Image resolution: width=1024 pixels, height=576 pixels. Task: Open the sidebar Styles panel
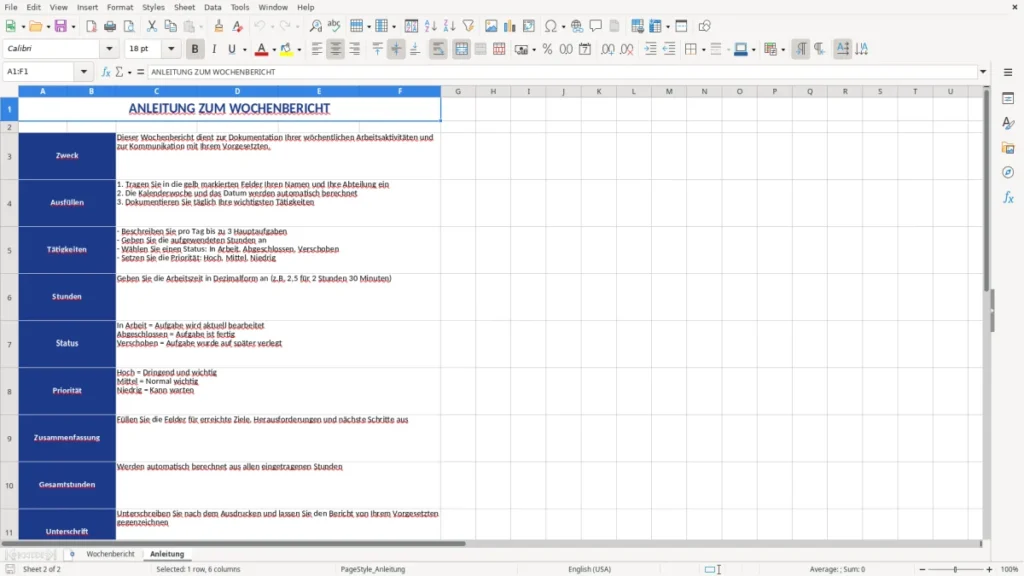click(x=1008, y=123)
